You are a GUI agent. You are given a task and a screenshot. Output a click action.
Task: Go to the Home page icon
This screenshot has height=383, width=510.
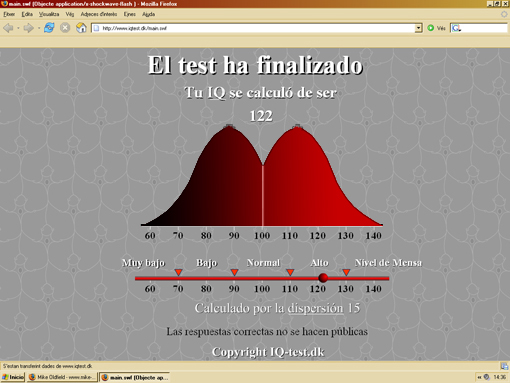(x=81, y=28)
